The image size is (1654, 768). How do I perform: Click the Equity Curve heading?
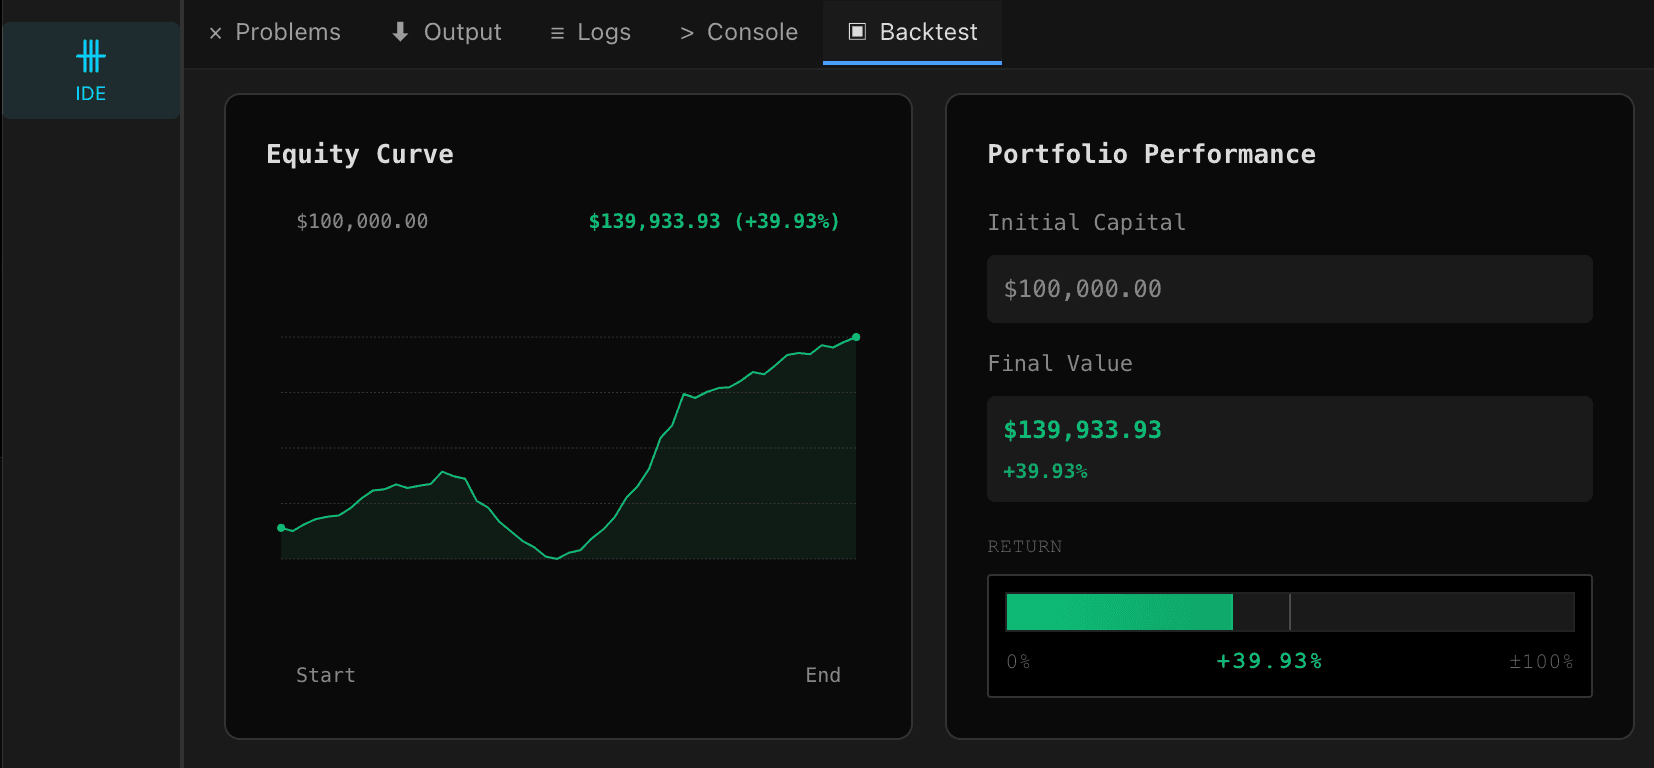coord(360,154)
